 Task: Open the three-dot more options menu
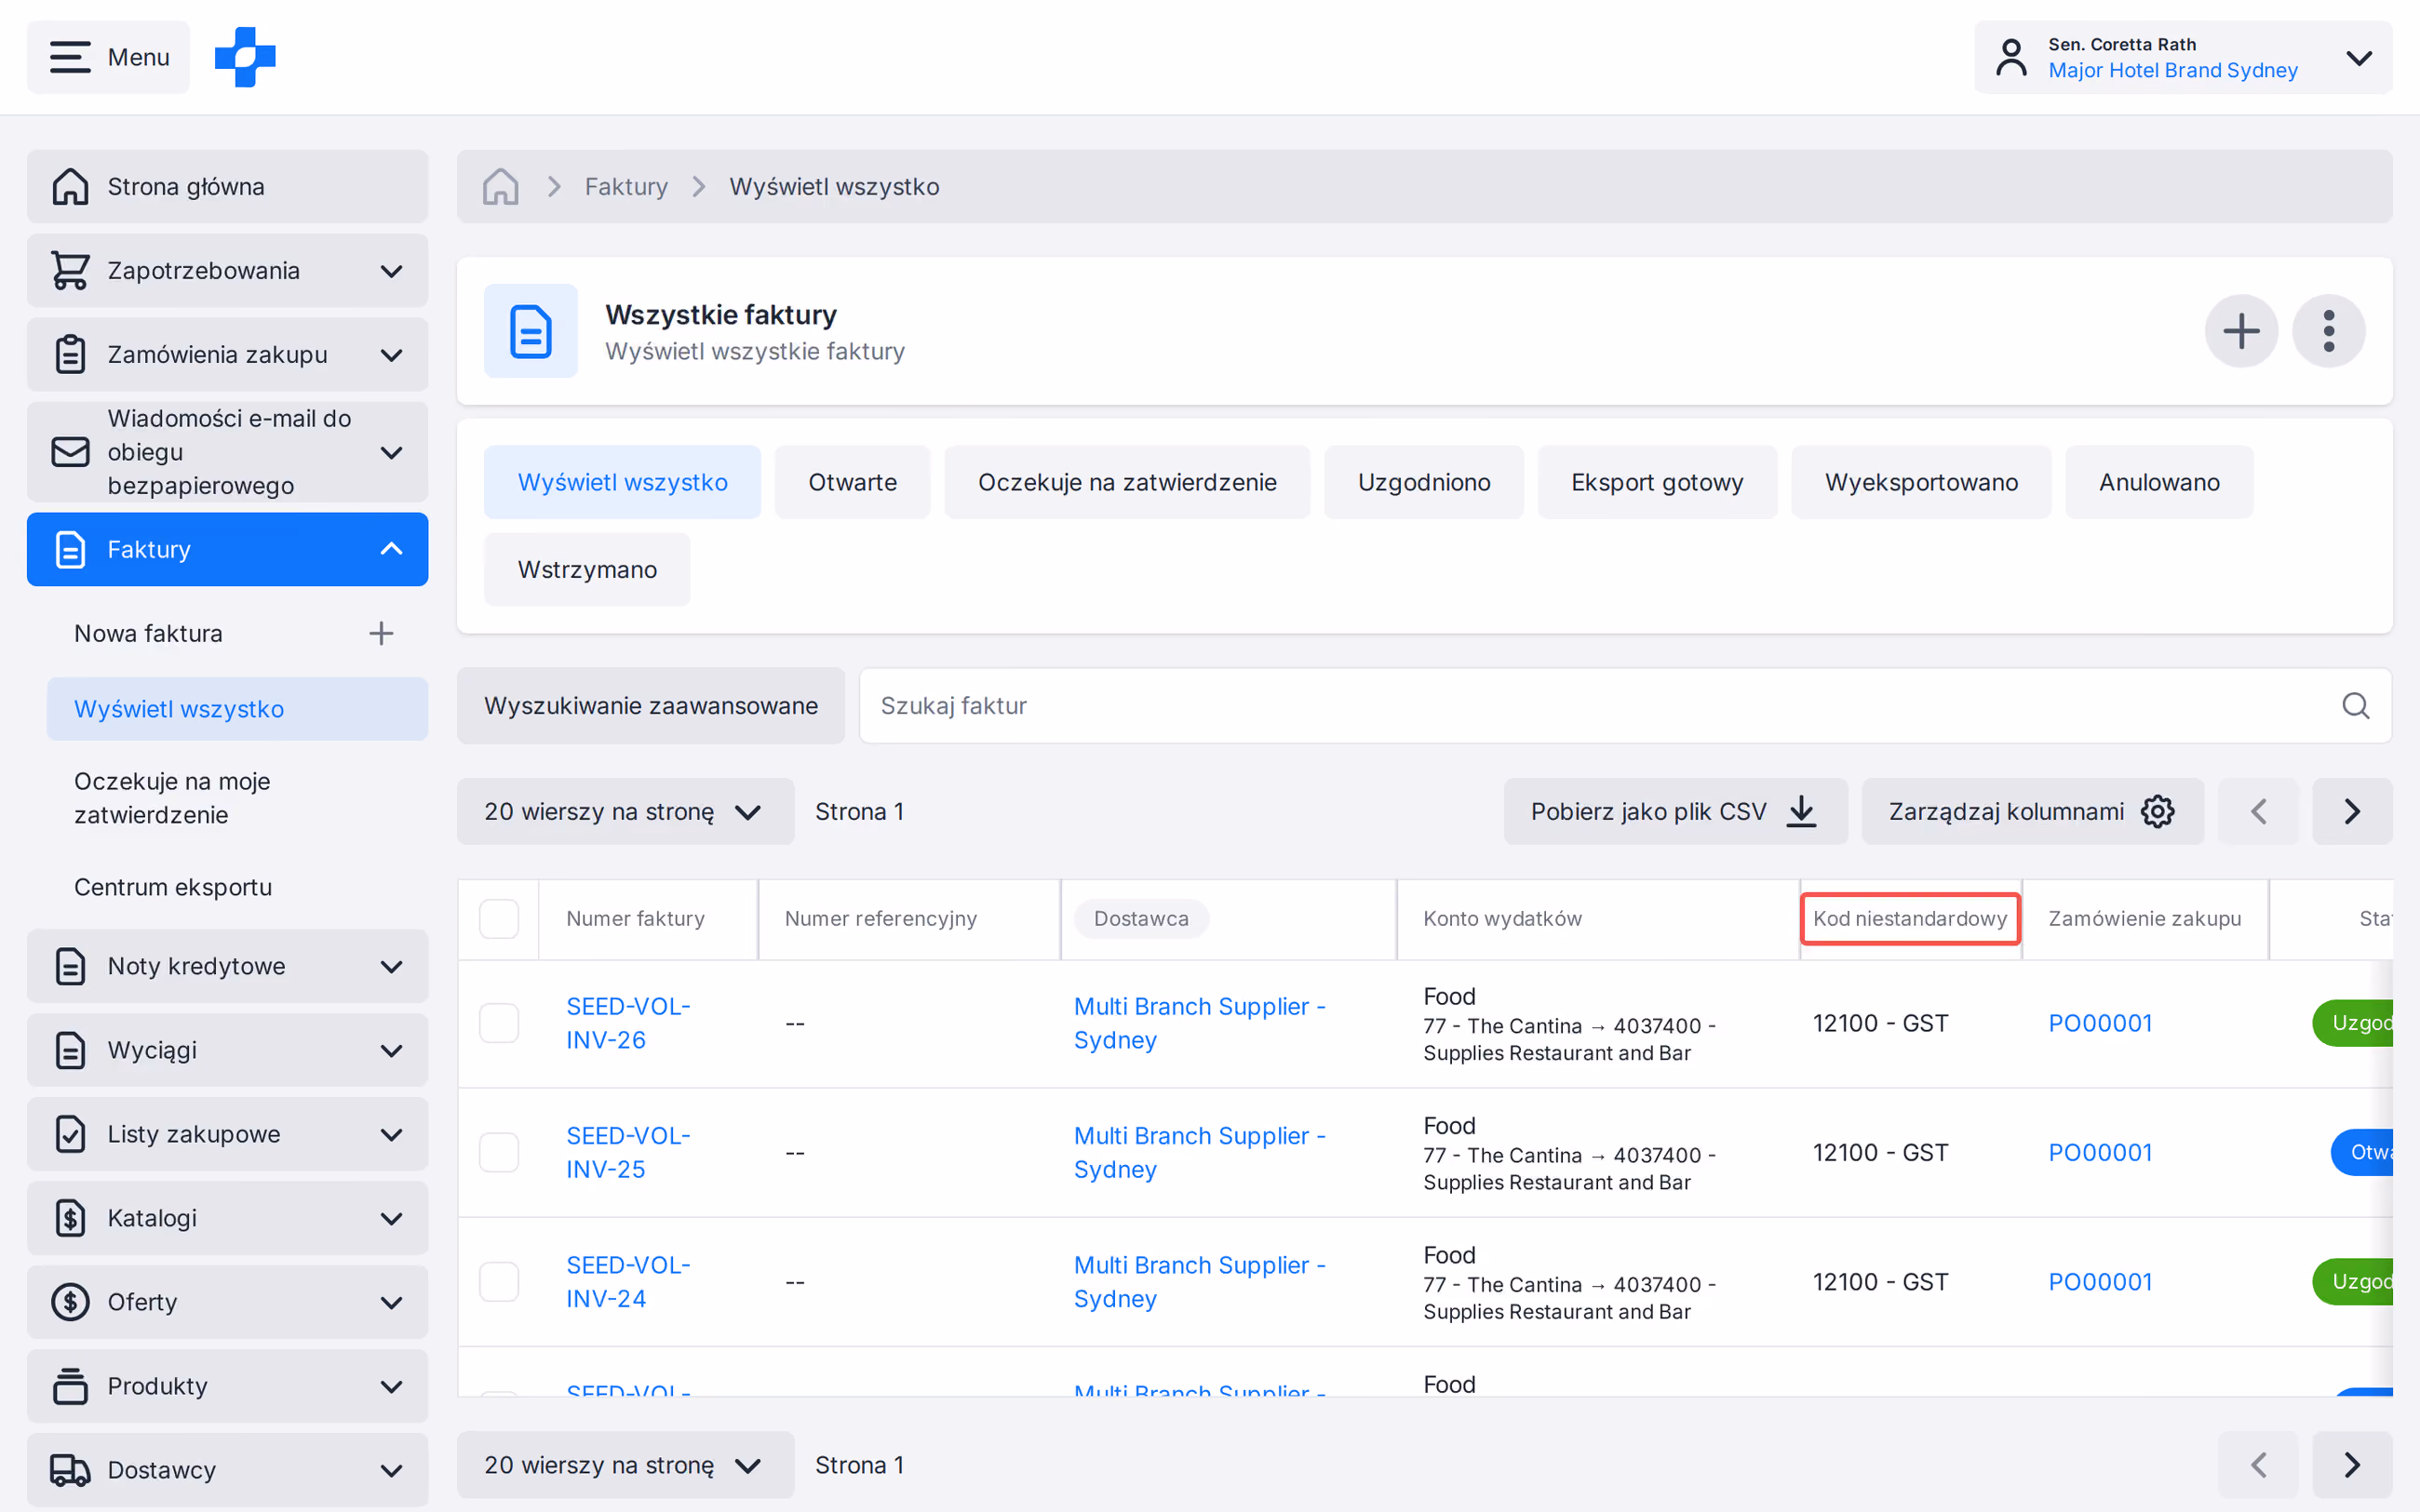(2329, 331)
